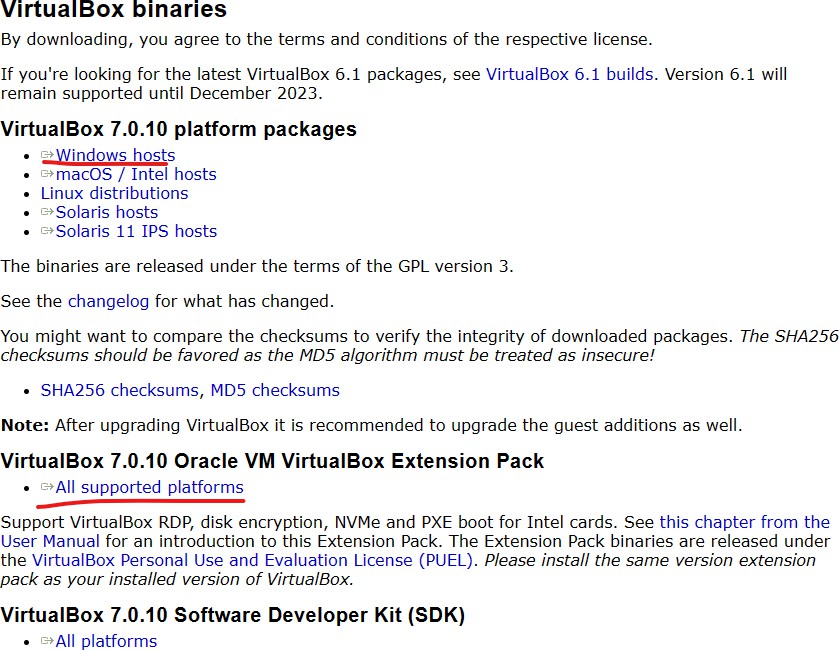Open the Linux distributions link
Viewport: 839px width, 650px height.
point(115,193)
